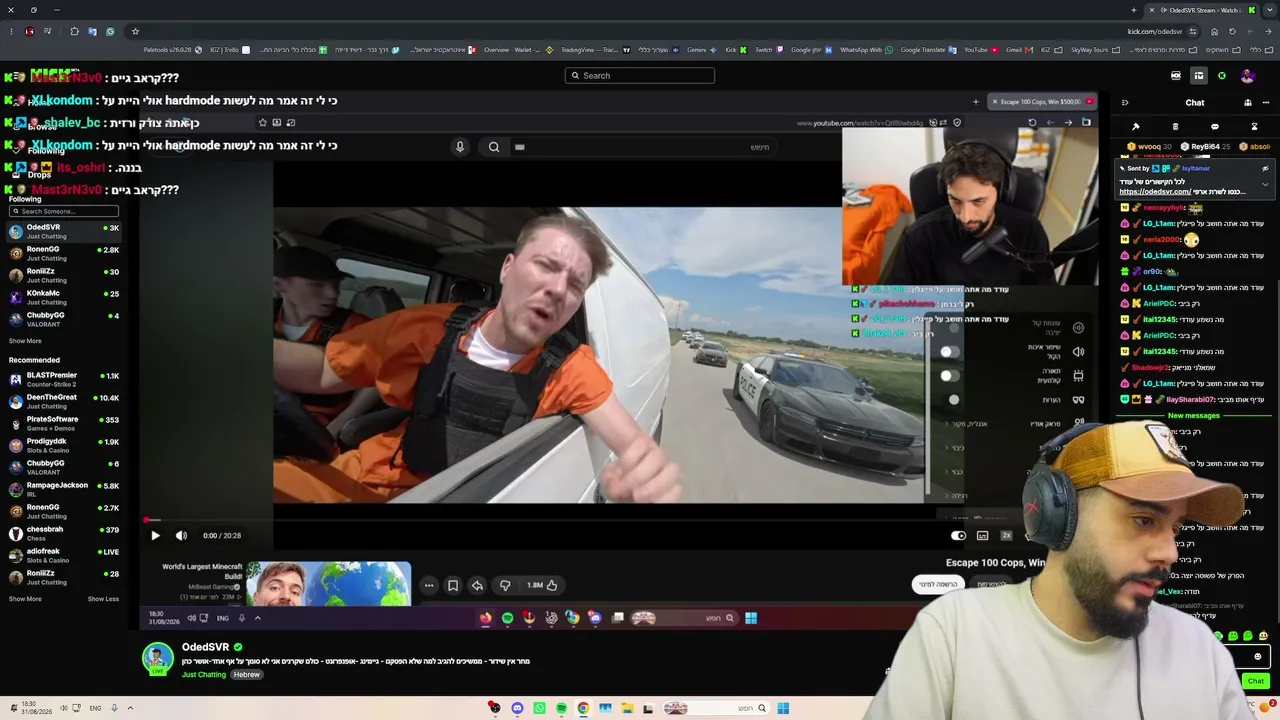Click the green Chat send button
1280x720 pixels.
tap(1256, 681)
